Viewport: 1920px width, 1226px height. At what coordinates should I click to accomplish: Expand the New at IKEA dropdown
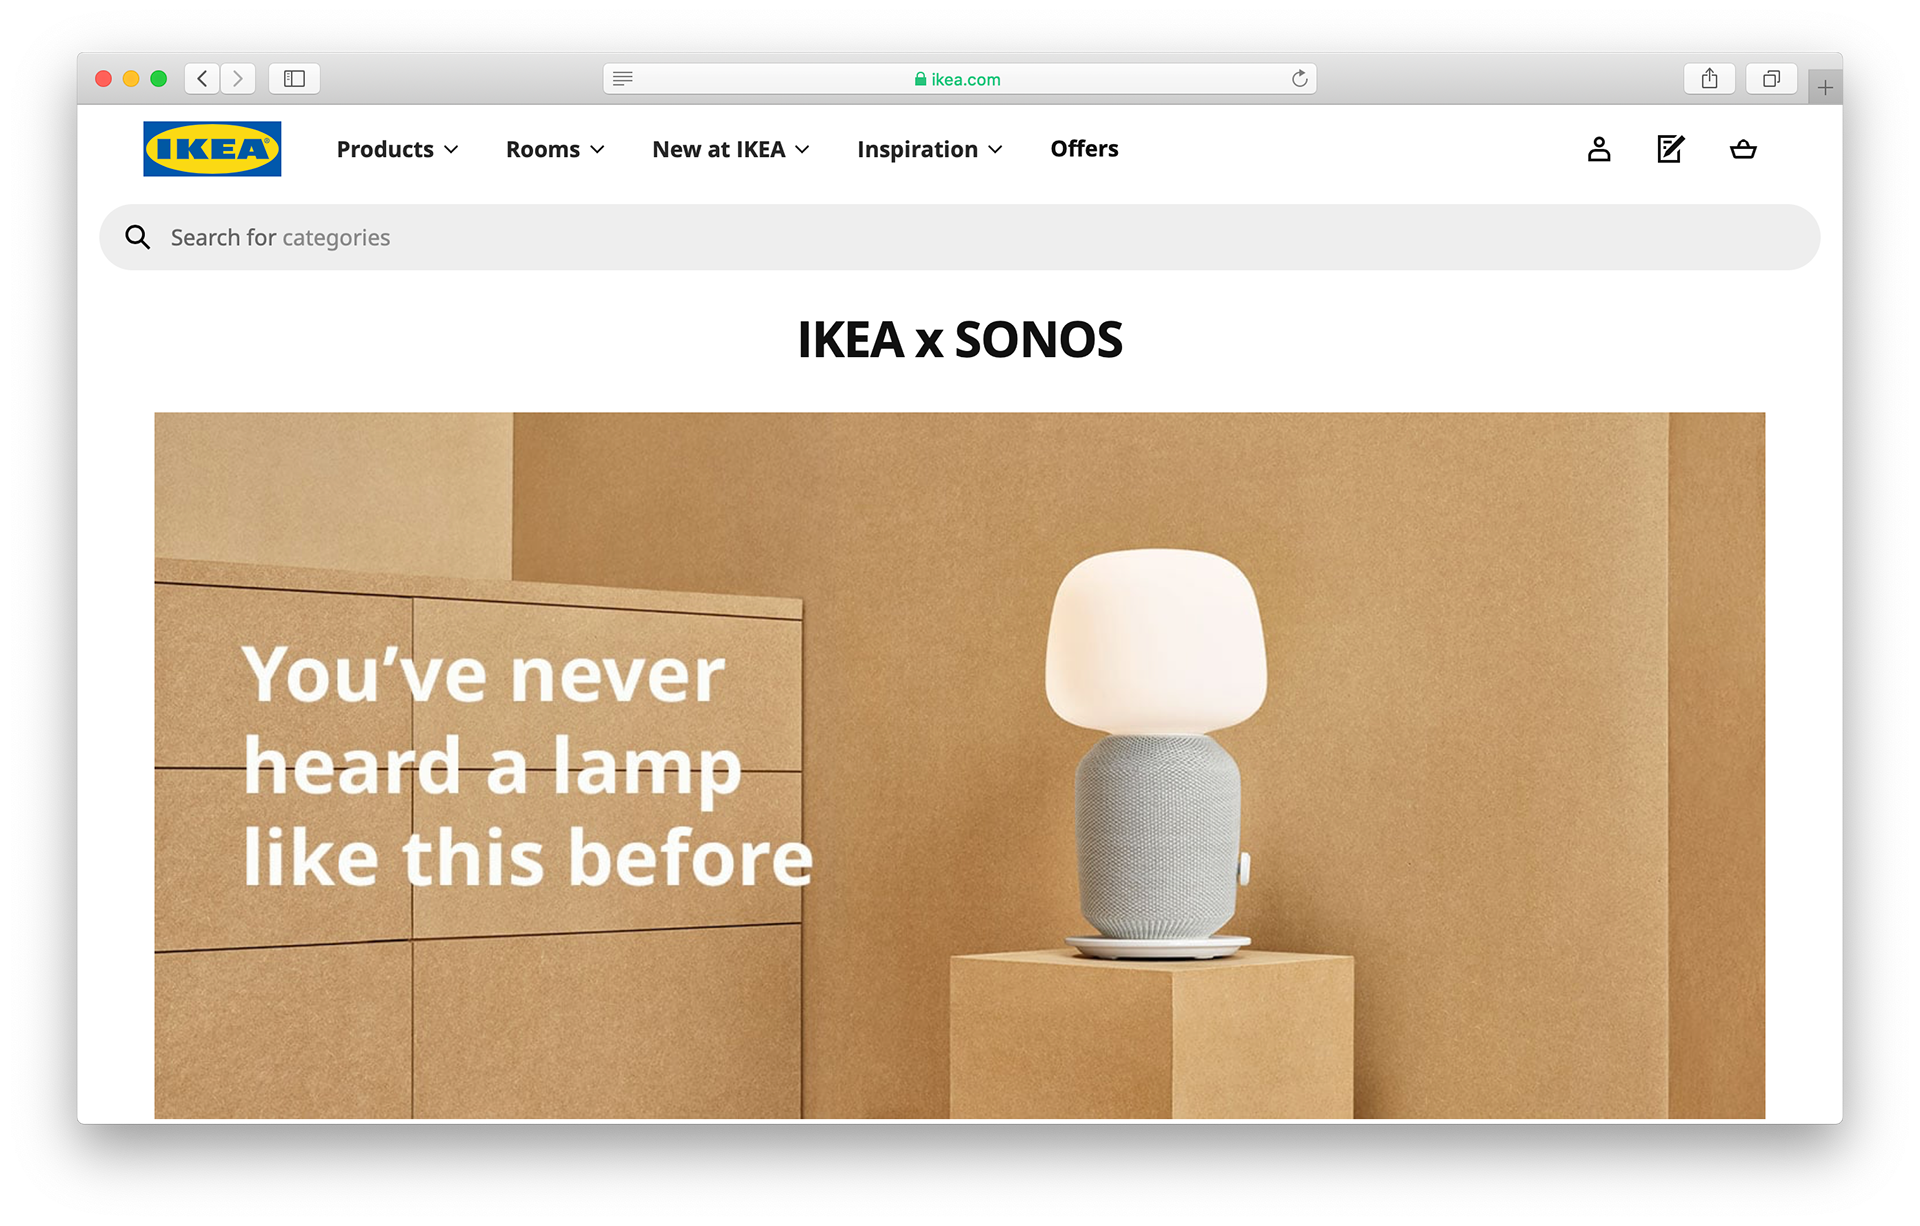point(731,149)
